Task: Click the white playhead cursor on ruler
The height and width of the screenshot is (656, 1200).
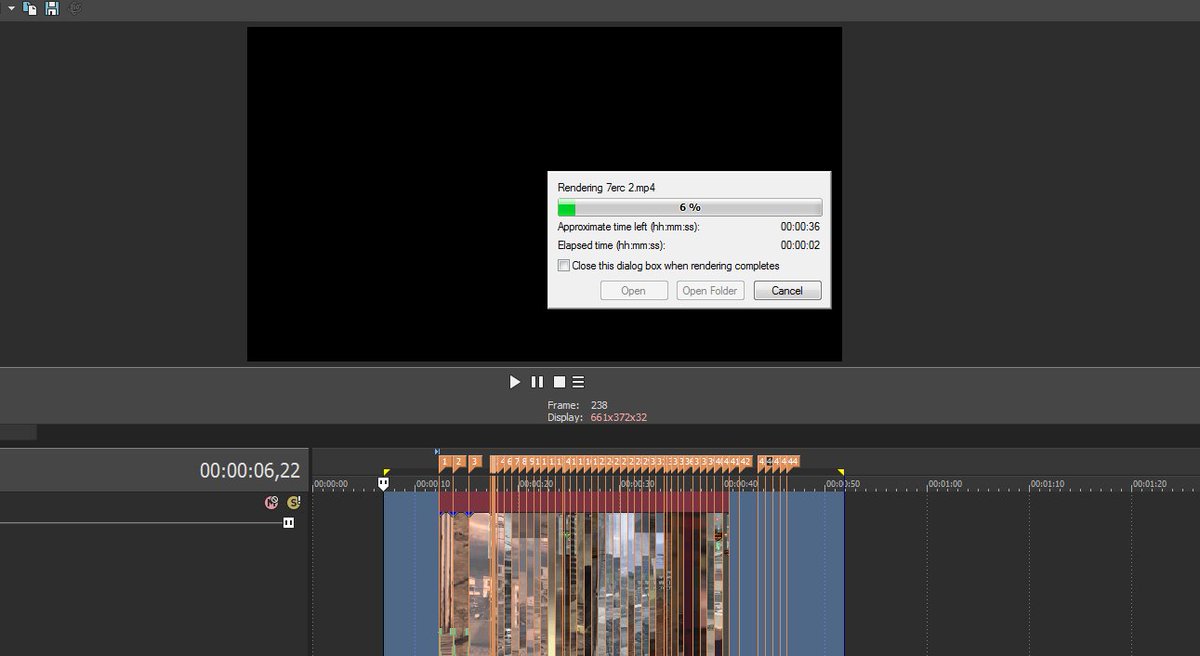Action: pos(383,483)
